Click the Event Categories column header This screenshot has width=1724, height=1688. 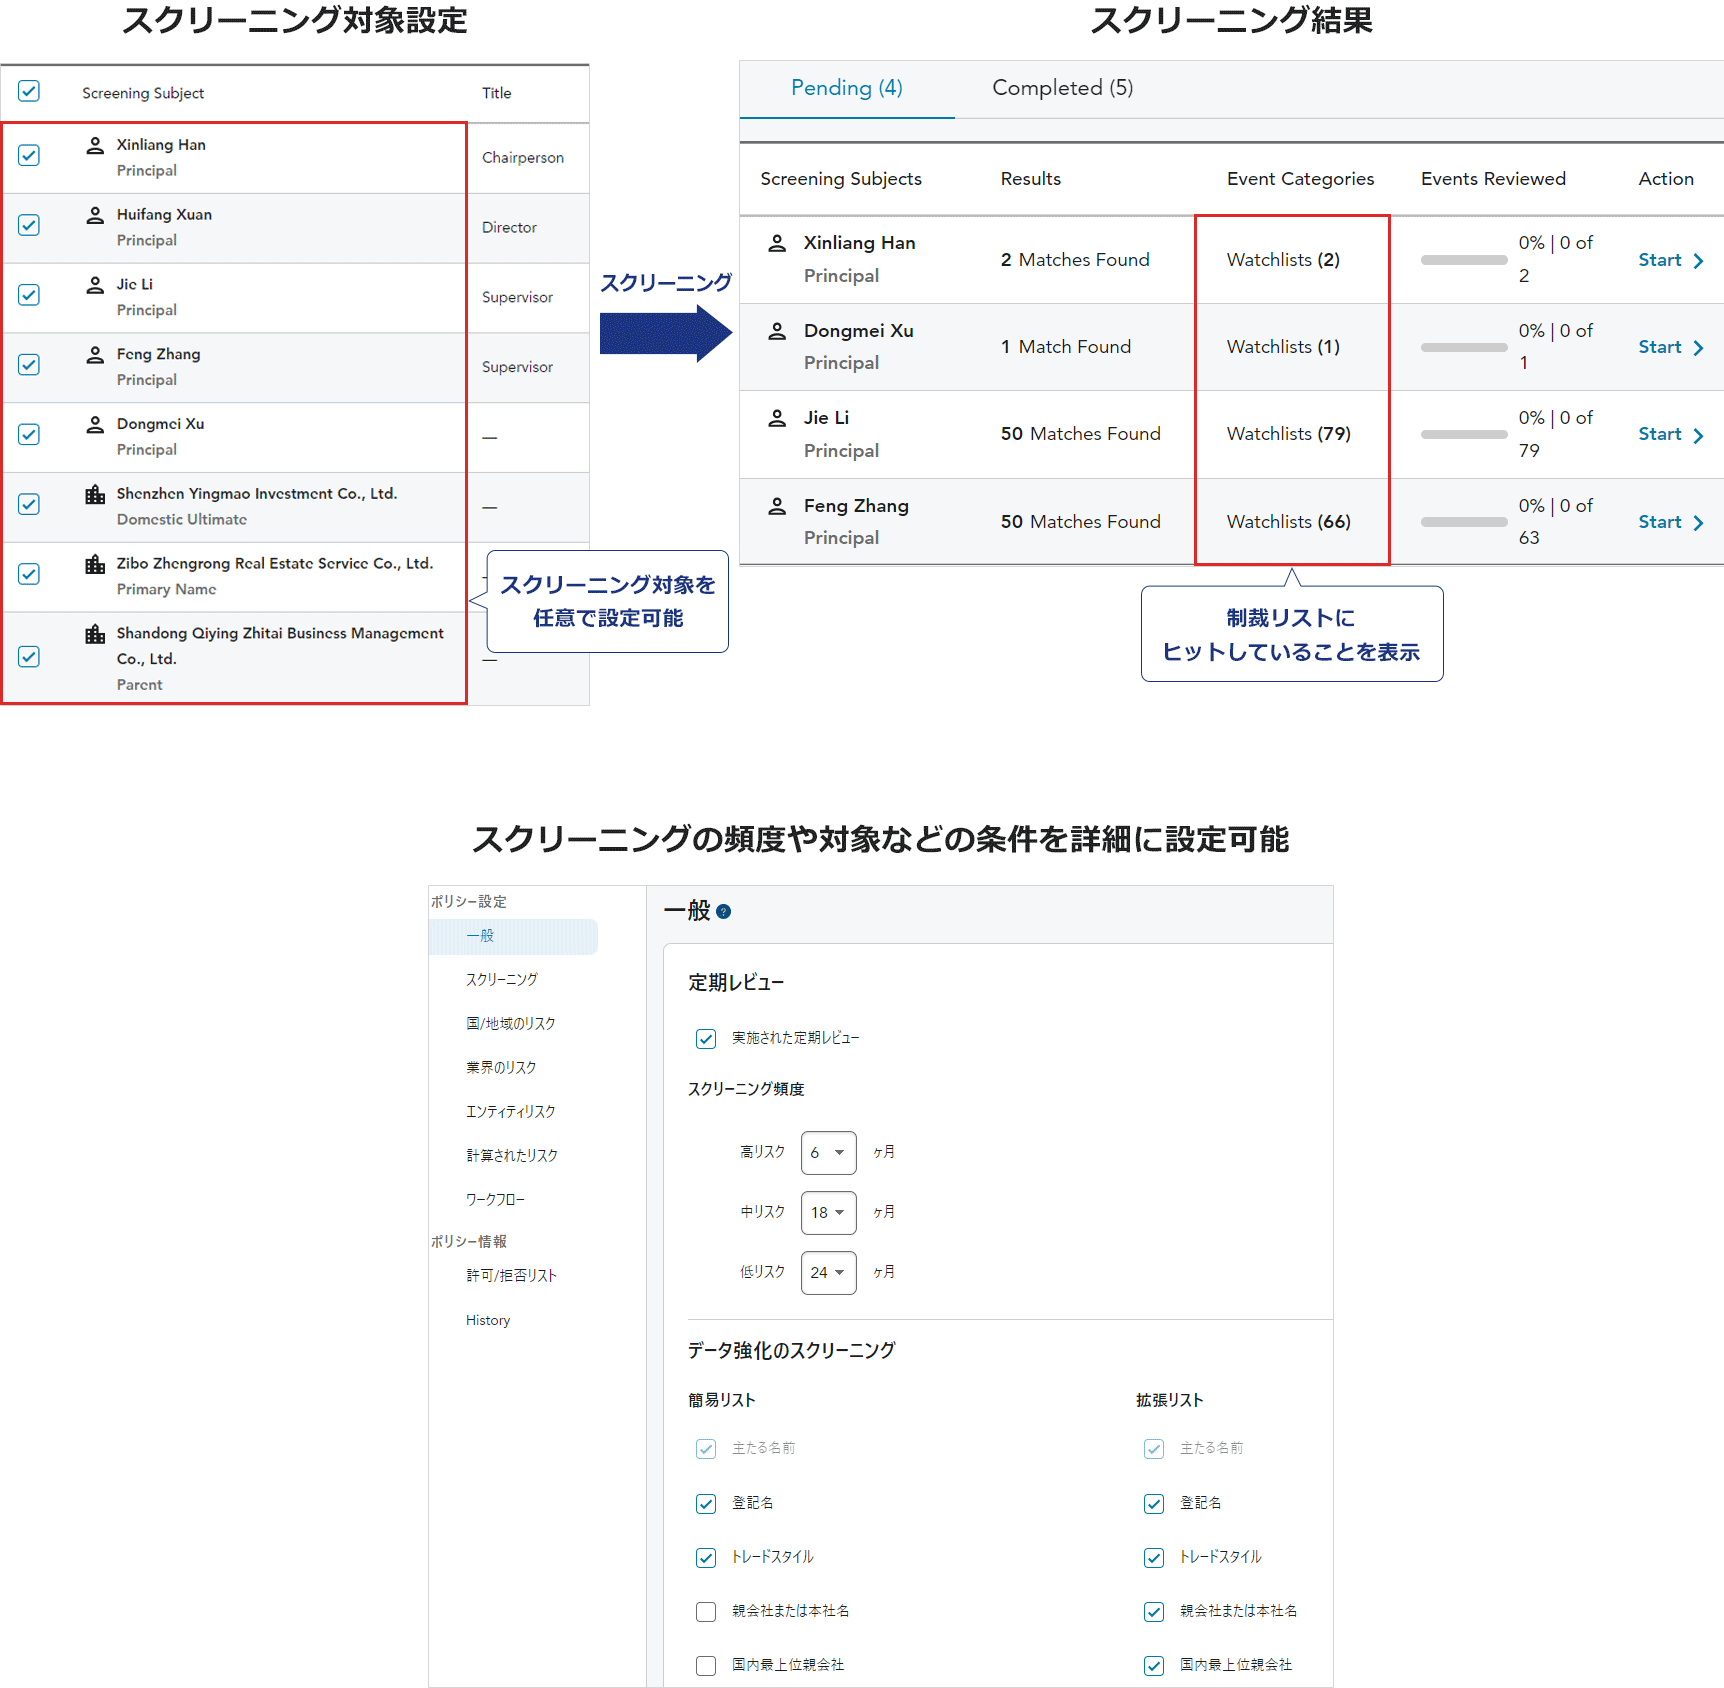pyautogui.click(x=1300, y=179)
